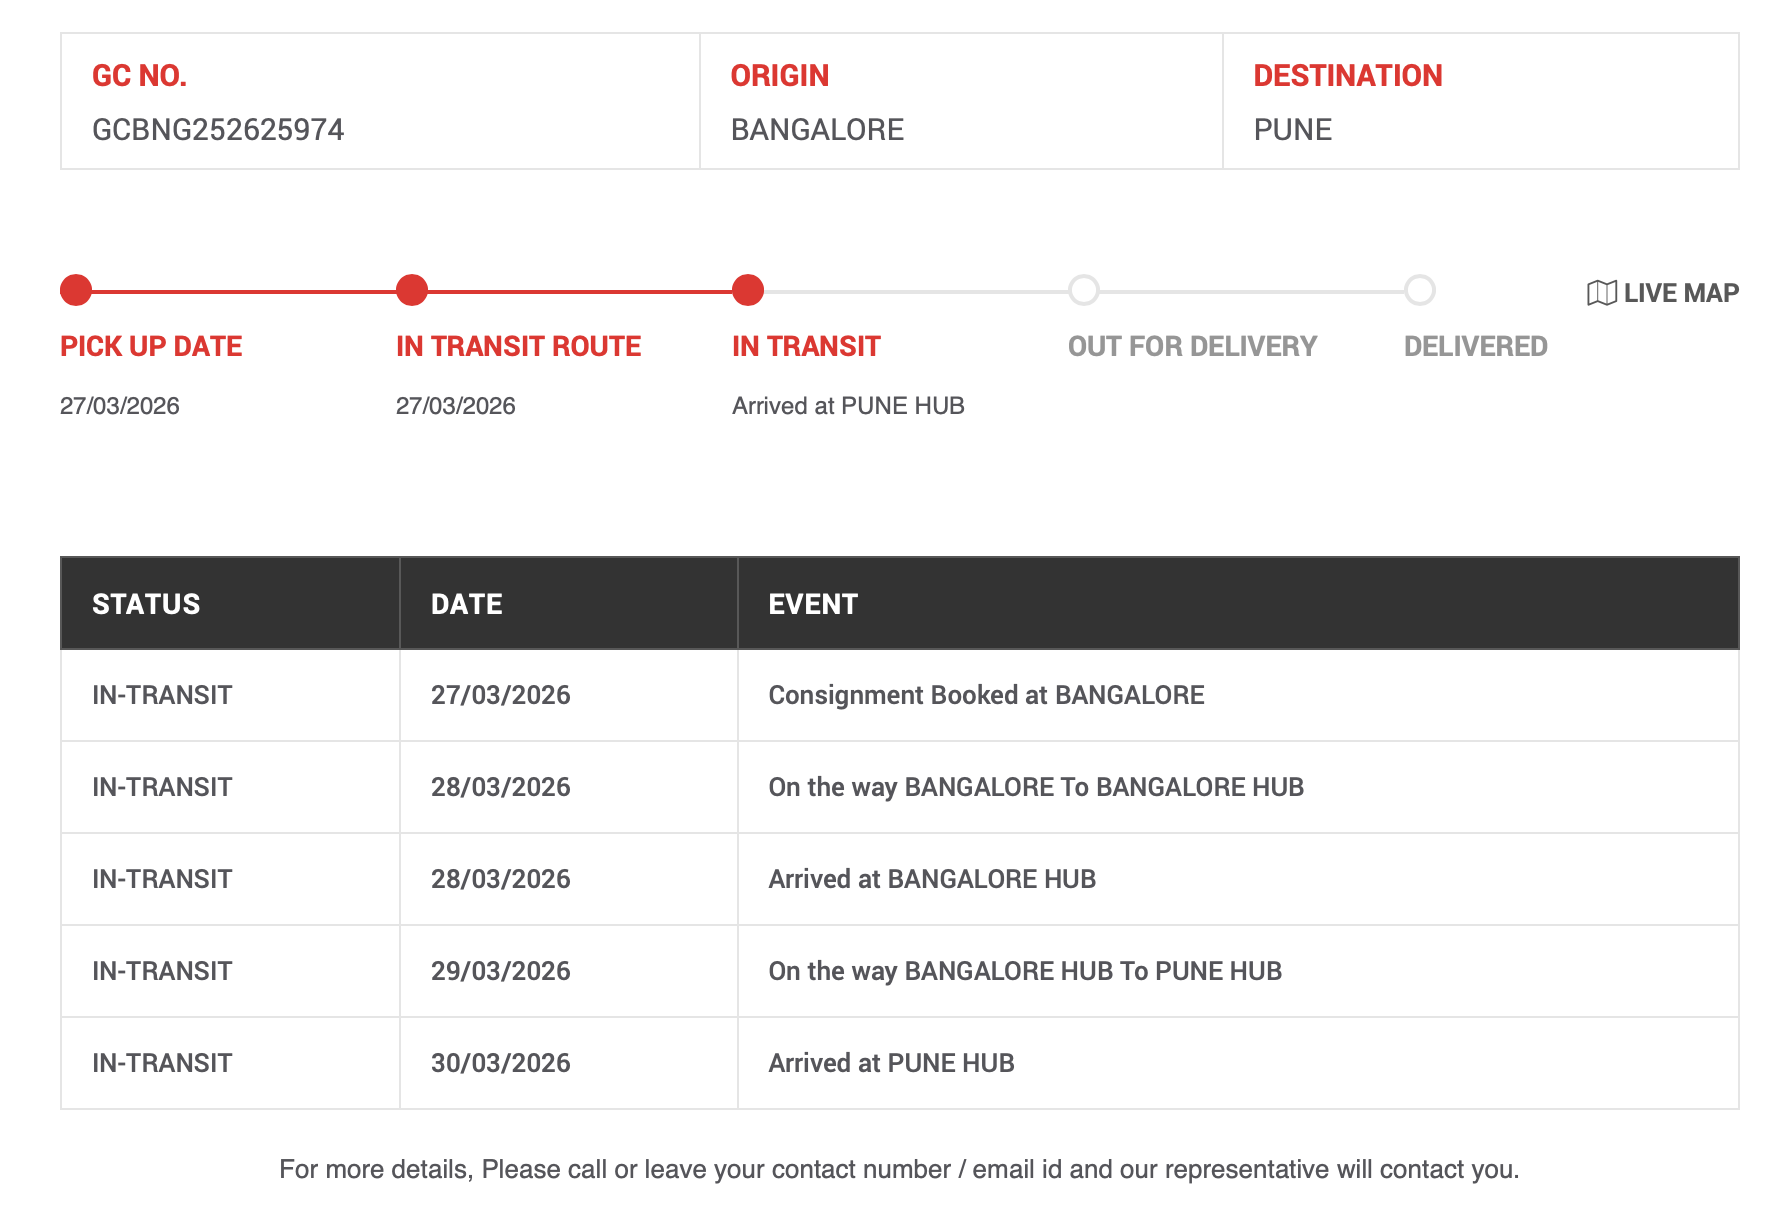
Task: Click the Out For Delivery step circle
Action: (x=1084, y=290)
